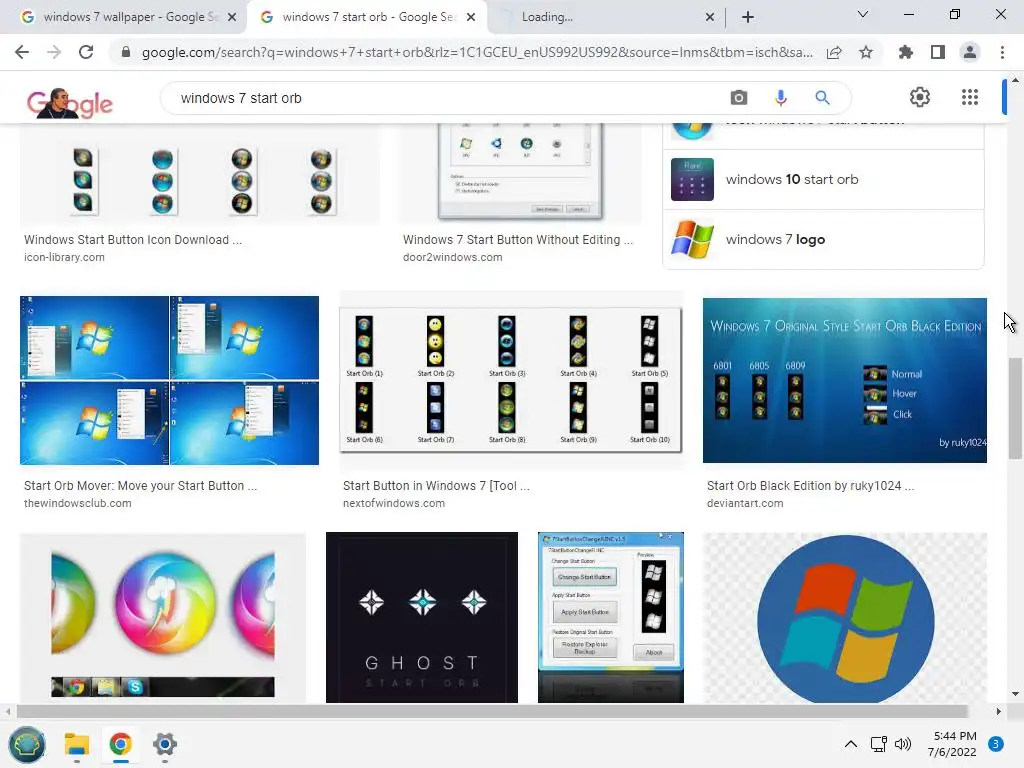Viewport: 1024px width, 768px height.
Task: Visit deviantart.com source link
Action: (745, 504)
